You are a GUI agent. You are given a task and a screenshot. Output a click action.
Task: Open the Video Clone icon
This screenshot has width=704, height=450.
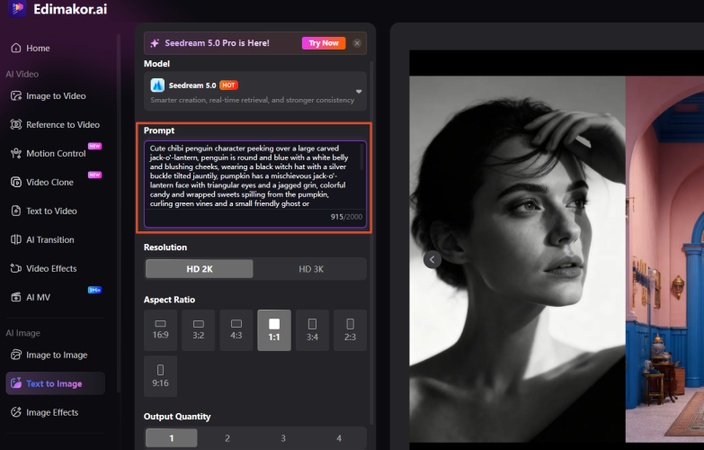pos(16,182)
